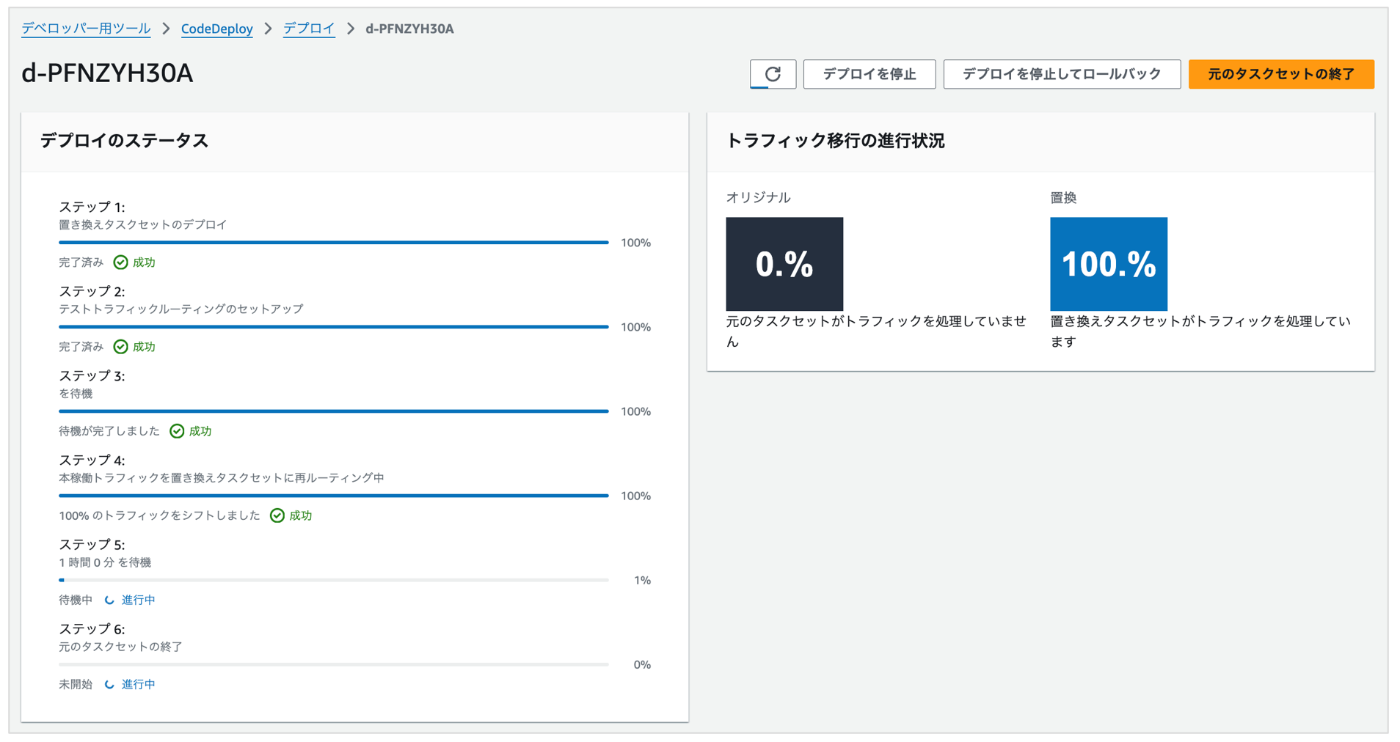This screenshot has width=1400, height=742.
Task: Click the success check icon next to 待機が完了しました
Action: point(177,432)
